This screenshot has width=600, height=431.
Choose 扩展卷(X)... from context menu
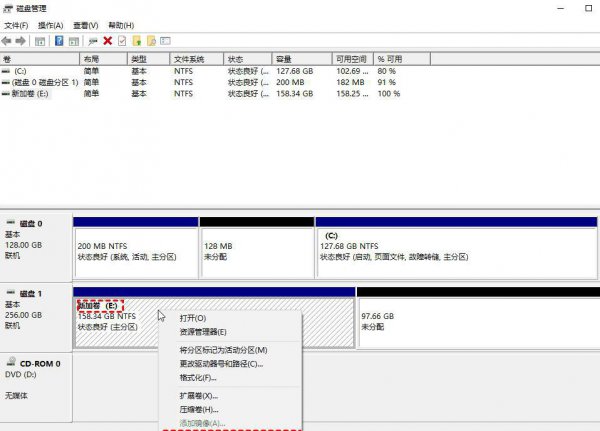(x=230, y=396)
